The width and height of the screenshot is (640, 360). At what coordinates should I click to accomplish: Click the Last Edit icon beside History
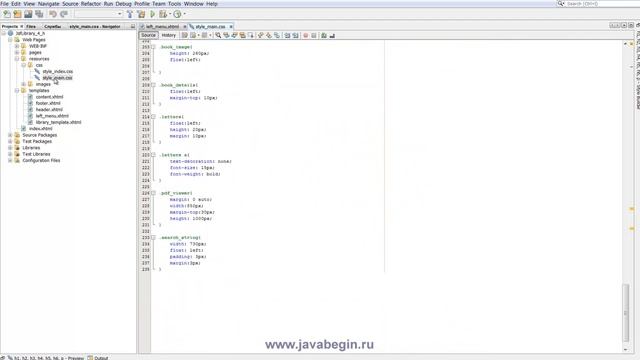tap(184, 36)
